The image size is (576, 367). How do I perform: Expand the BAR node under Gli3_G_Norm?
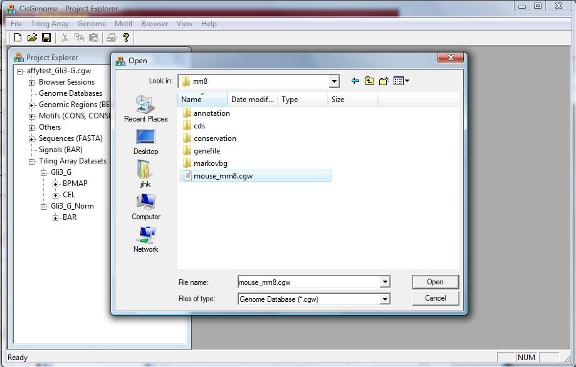(55, 218)
